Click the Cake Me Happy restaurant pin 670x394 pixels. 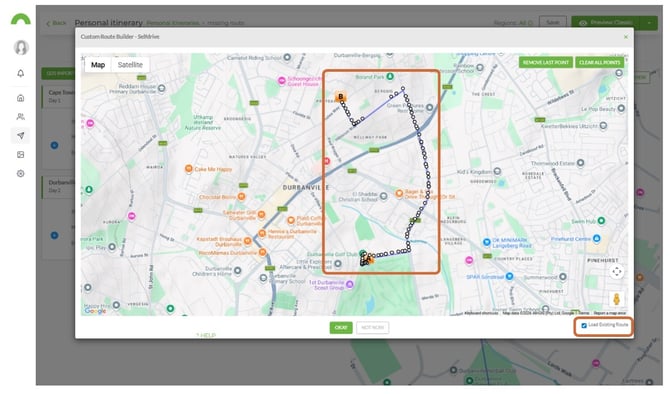coord(188,169)
